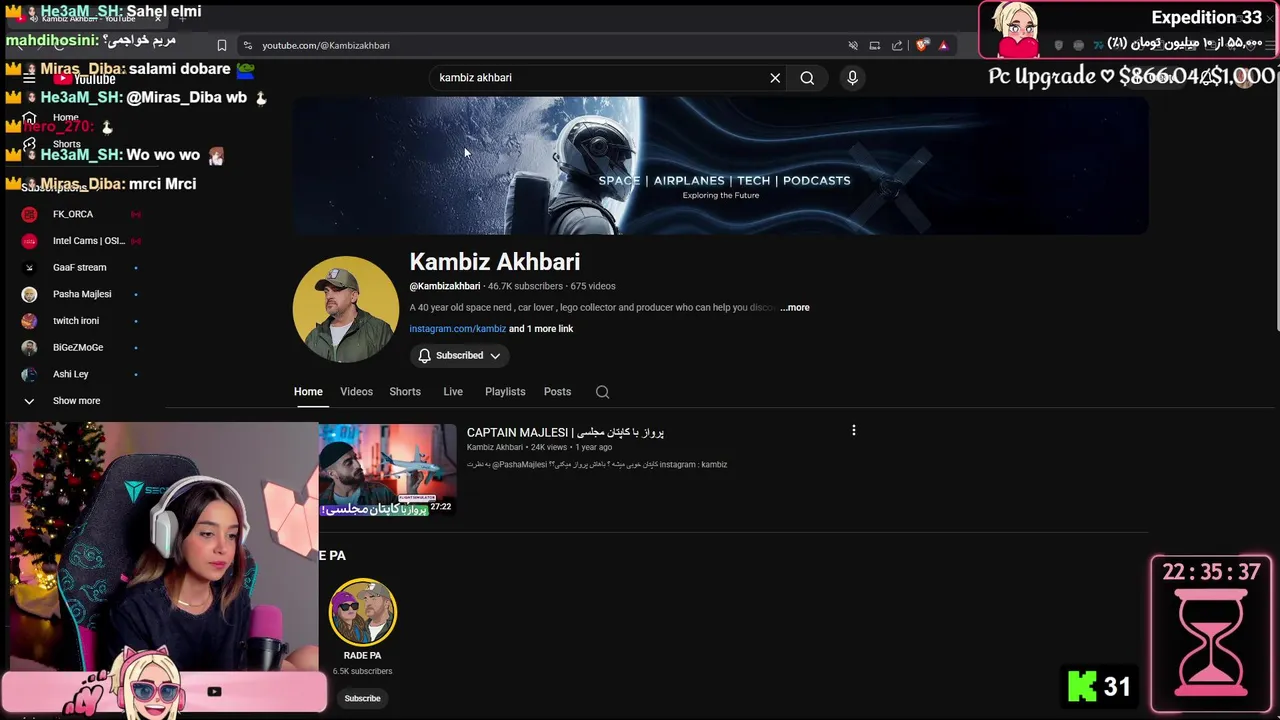This screenshot has width=1280, height=720.
Task: Expand 'Show more' subscriptions
Action: 76,401
